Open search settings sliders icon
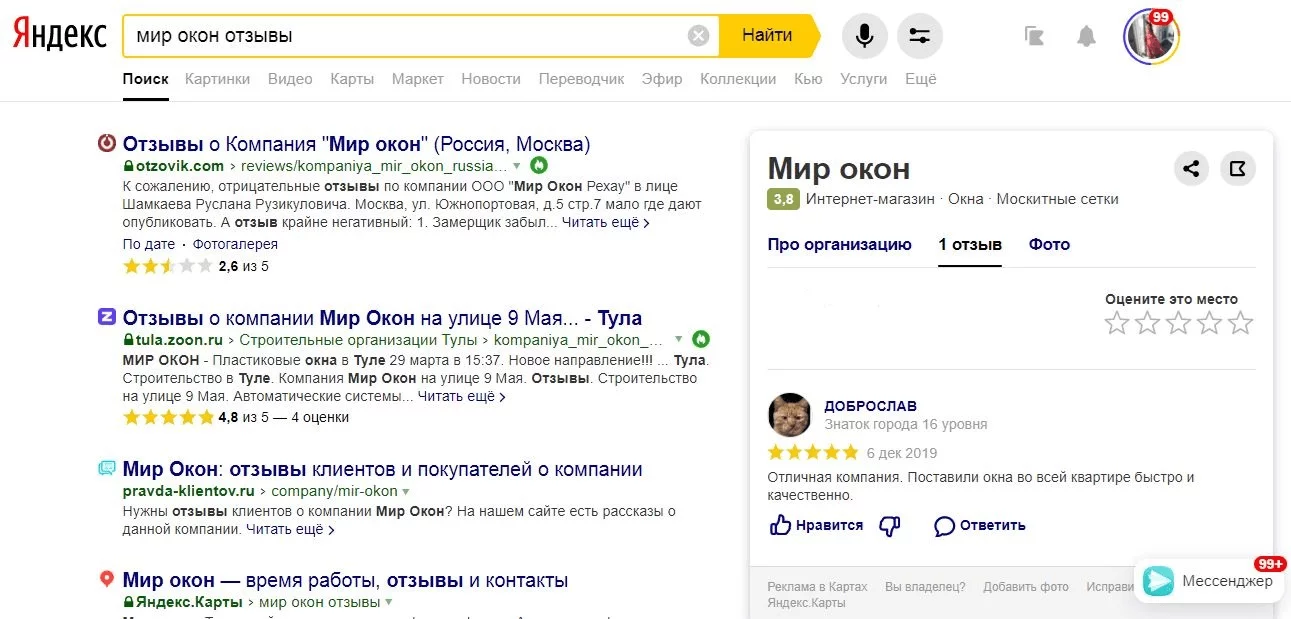The height and width of the screenshot is (619, 1291). [920, 36]
